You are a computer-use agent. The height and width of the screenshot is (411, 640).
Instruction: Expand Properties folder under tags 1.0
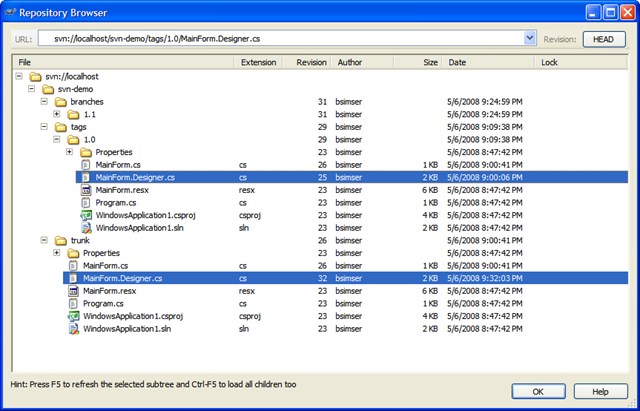coord(69,152)
